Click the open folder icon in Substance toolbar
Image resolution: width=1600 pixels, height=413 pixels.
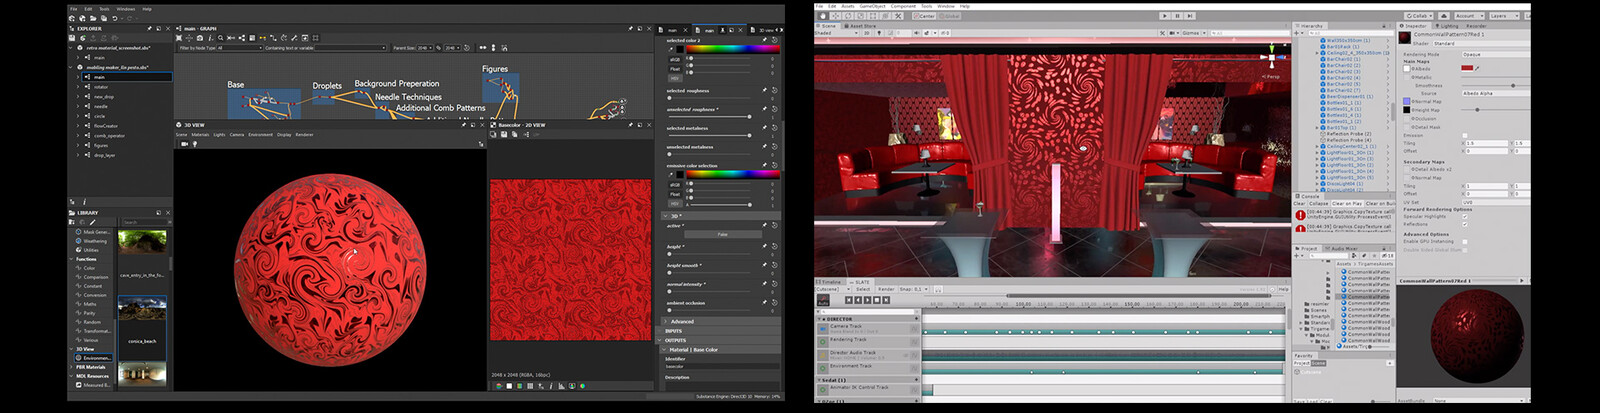[93, 18]
